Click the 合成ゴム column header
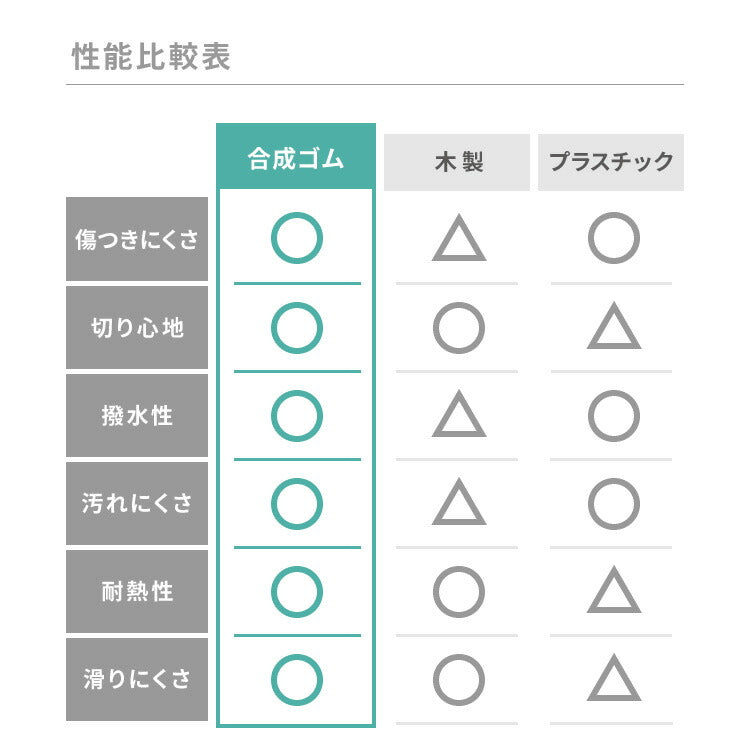 pos(296,160)
